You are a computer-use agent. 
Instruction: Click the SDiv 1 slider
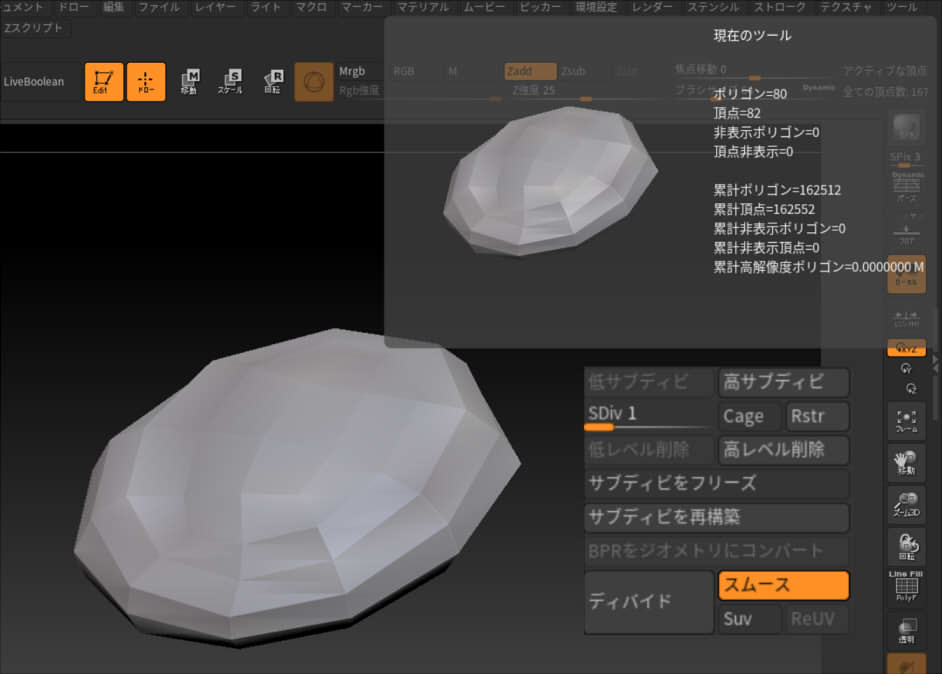tap(649, 416)
